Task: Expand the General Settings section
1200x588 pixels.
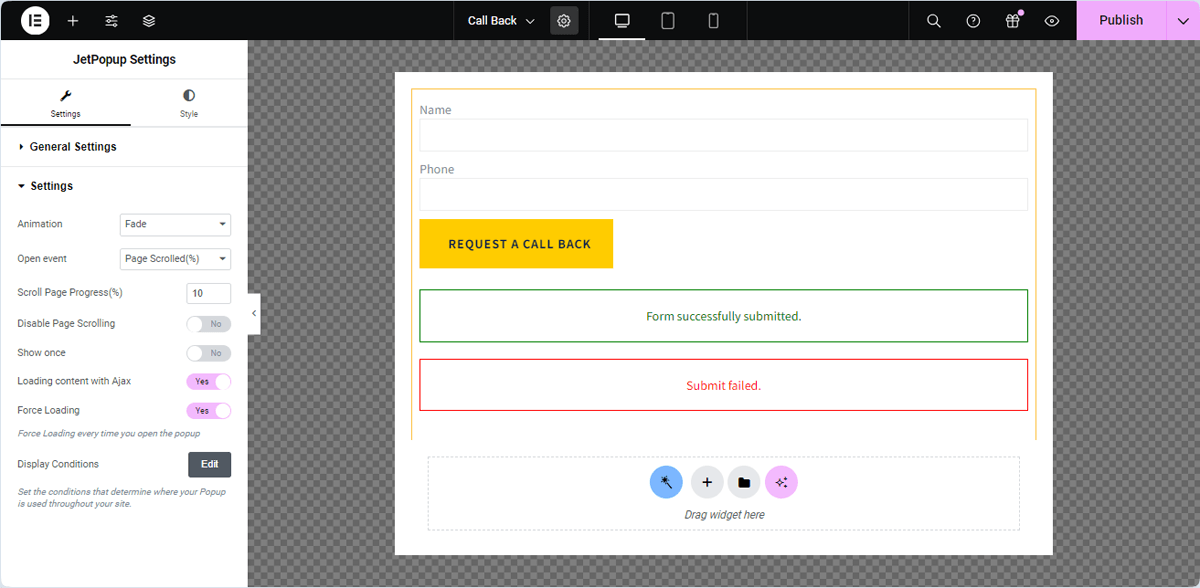Action: point(70,146)
